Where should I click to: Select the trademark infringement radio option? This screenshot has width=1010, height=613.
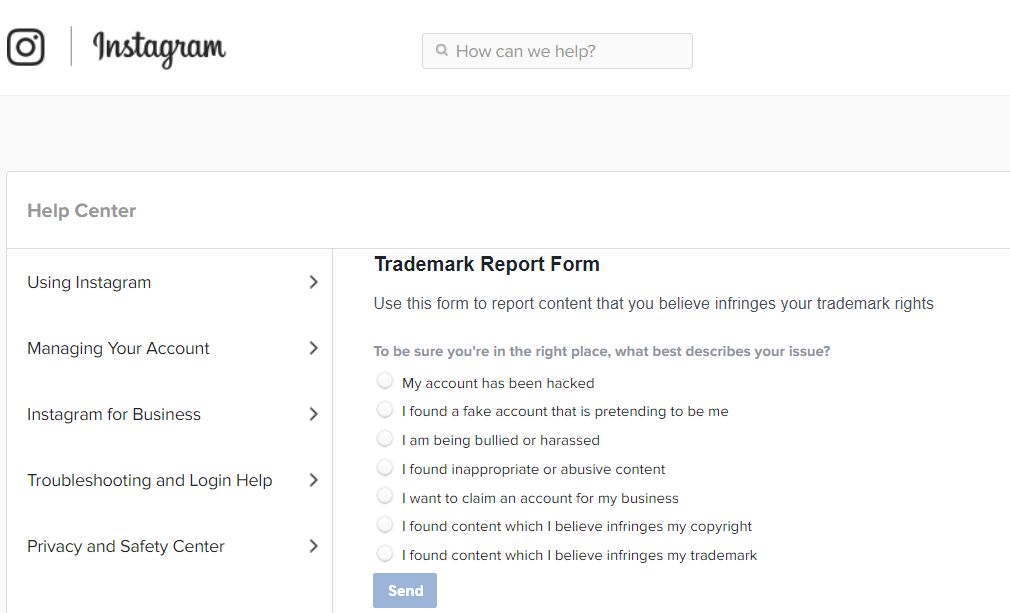coord(385,554)
